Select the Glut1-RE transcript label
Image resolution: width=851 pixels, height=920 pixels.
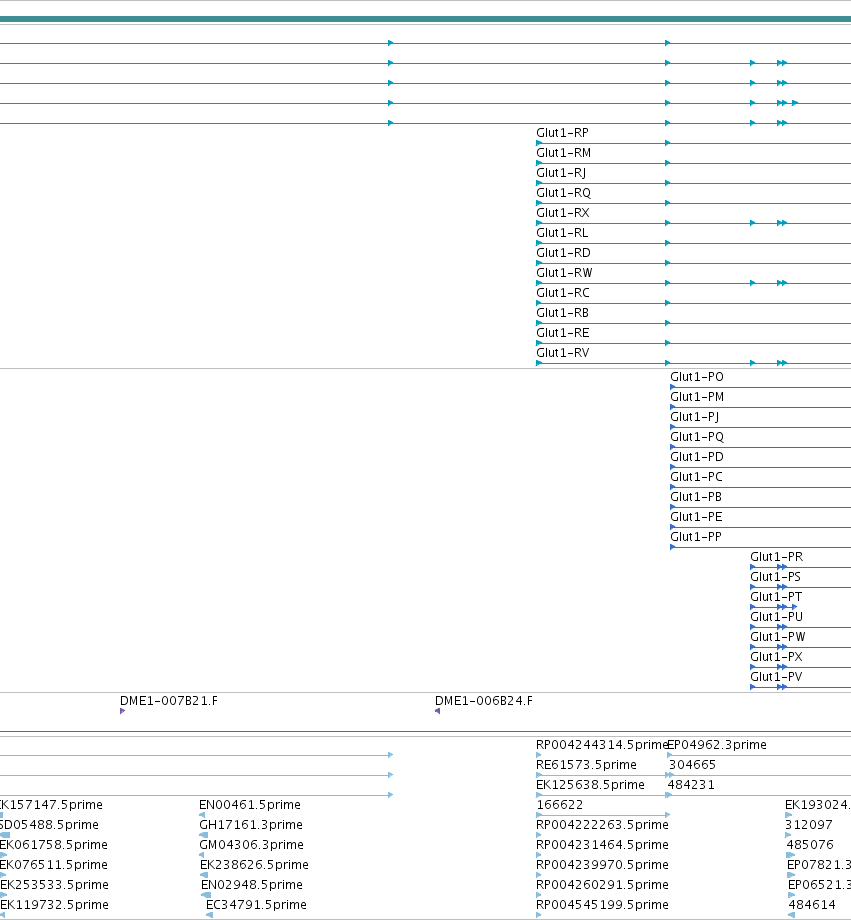(563, 333)
